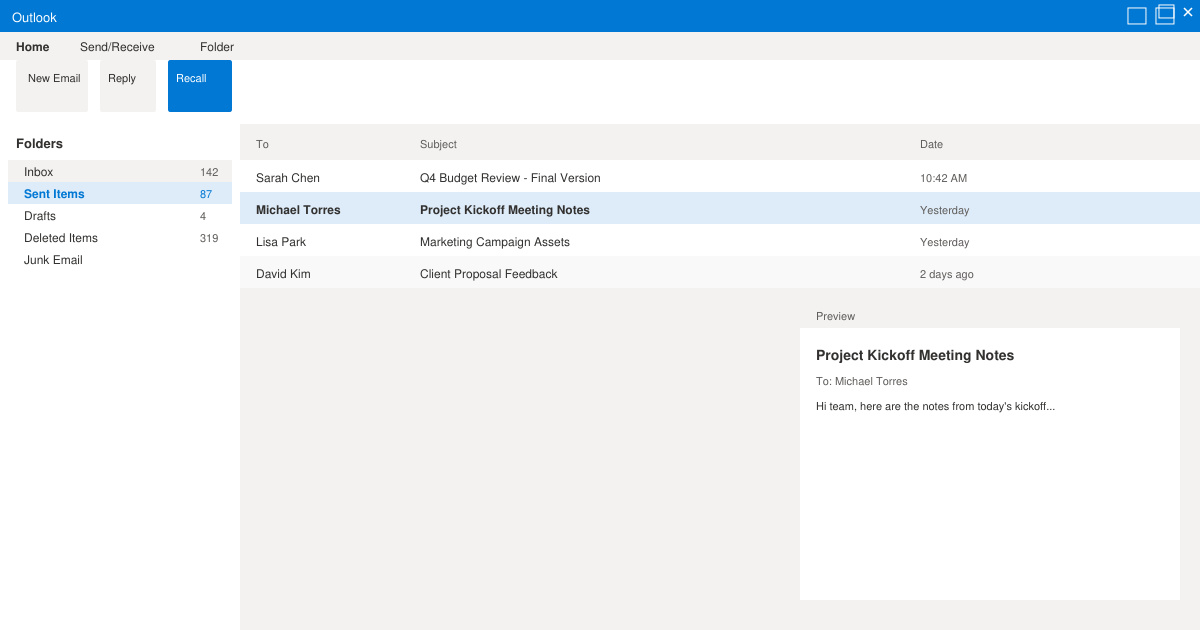Click the Reply button
Screen dimensions: 1200x630
(x=128, y=86)
